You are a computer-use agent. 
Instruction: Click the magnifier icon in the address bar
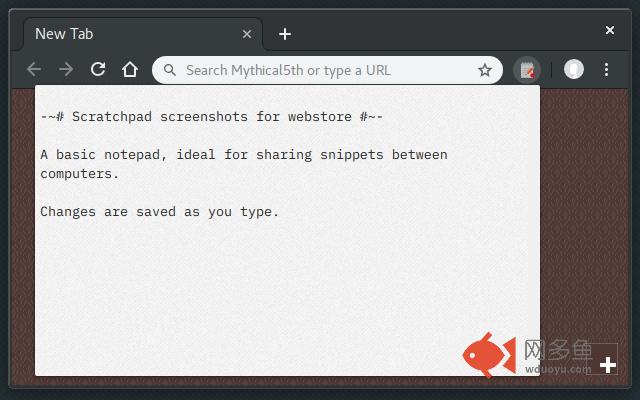click(x=170, y=70)
